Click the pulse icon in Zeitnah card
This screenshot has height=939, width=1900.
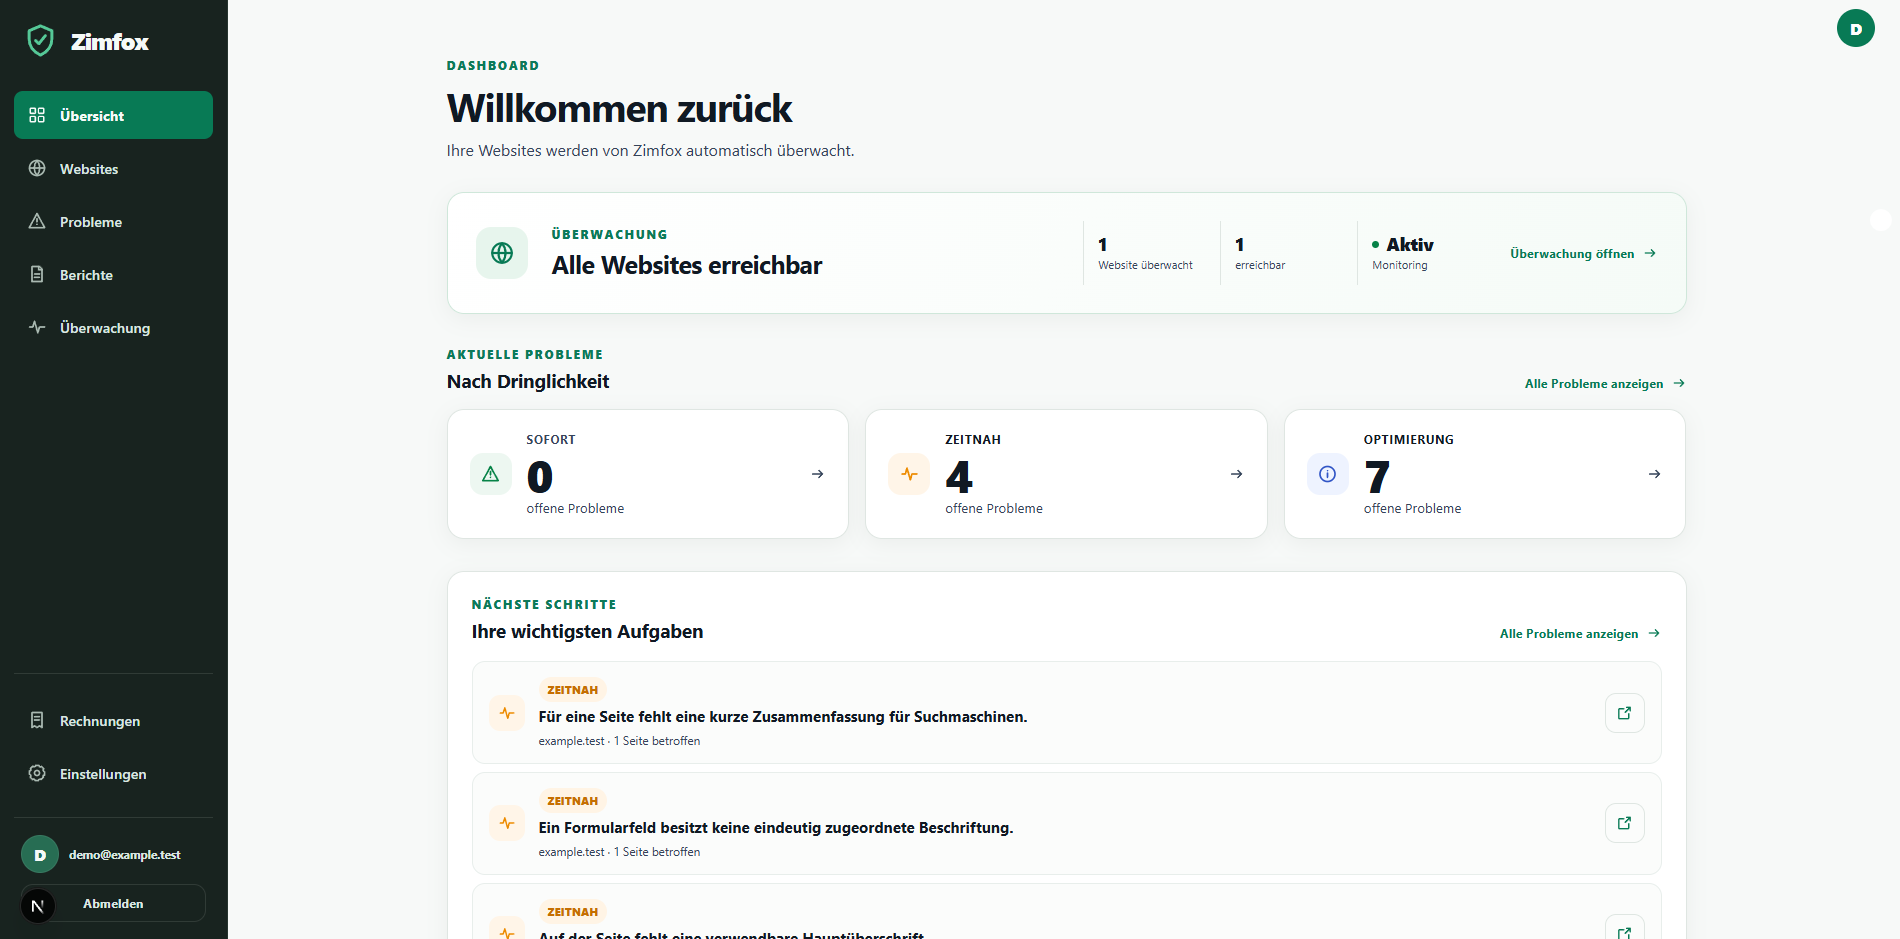pos(909,474)
